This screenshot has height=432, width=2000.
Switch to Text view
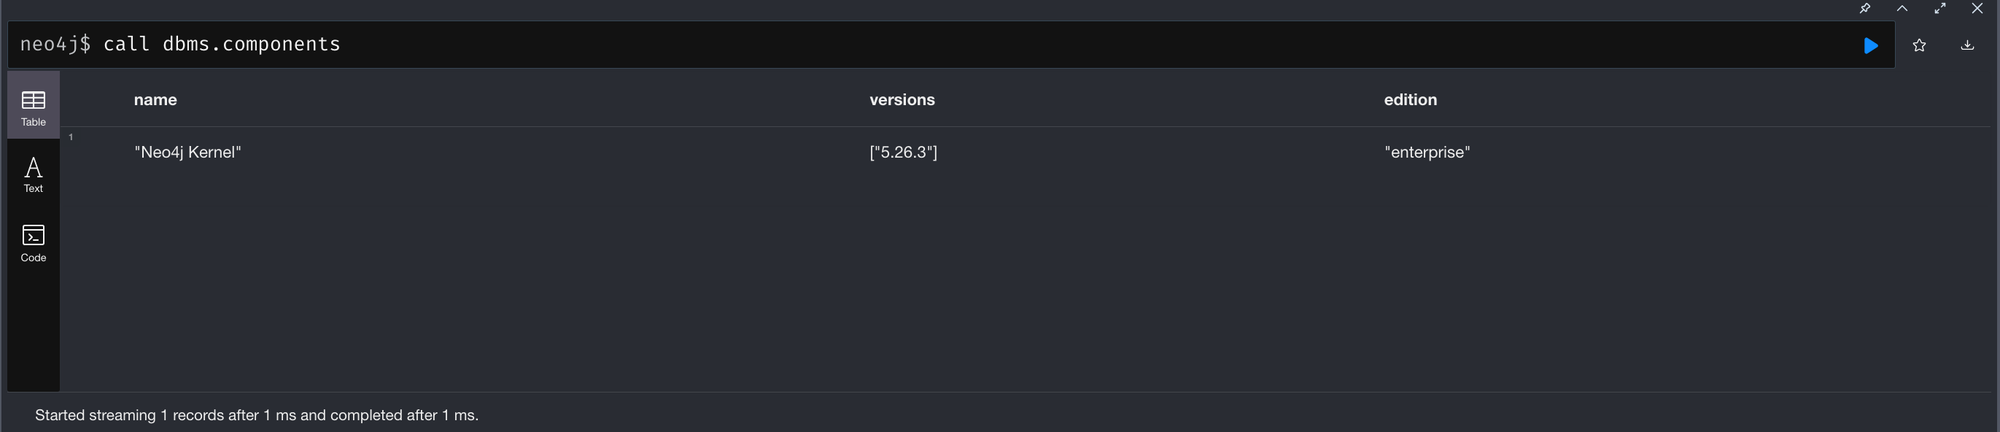pyautogui.click(x=33, y=174)
